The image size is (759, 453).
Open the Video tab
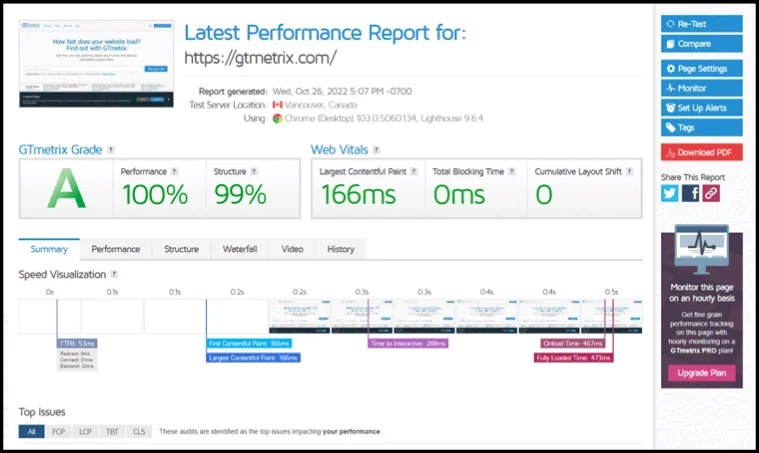coord(292,249)
